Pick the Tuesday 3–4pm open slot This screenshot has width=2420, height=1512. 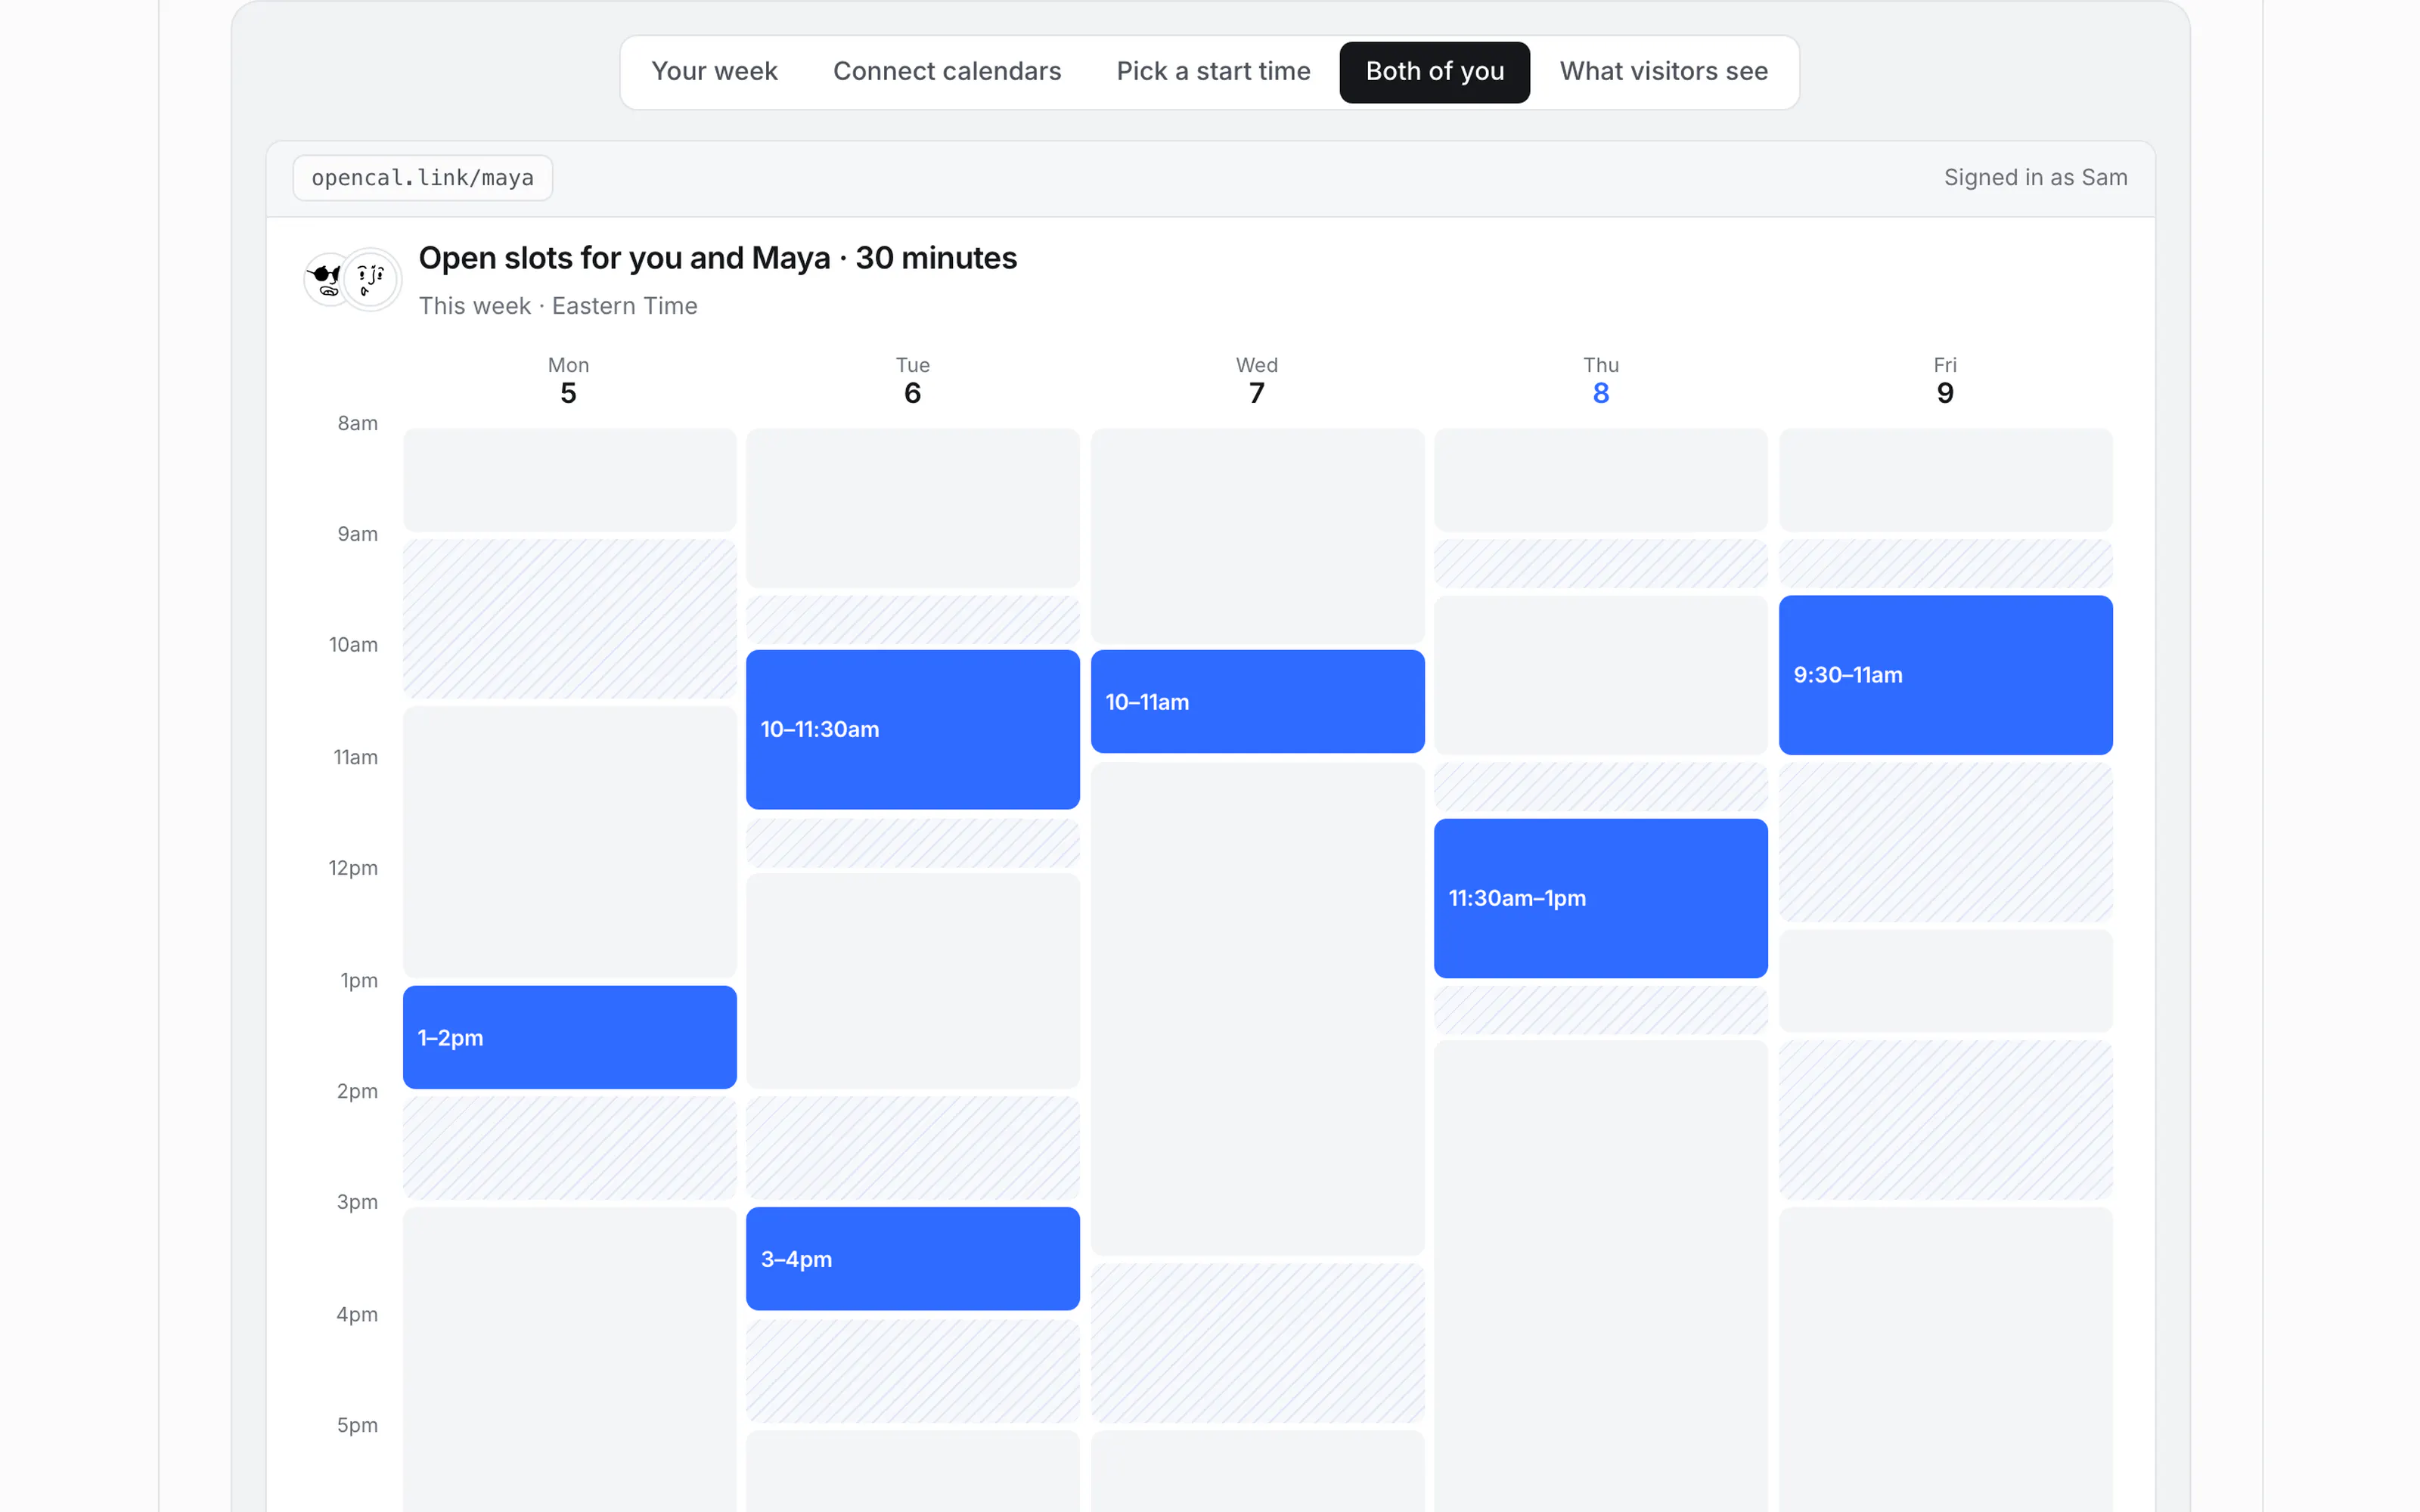[x=913, y=1259]
